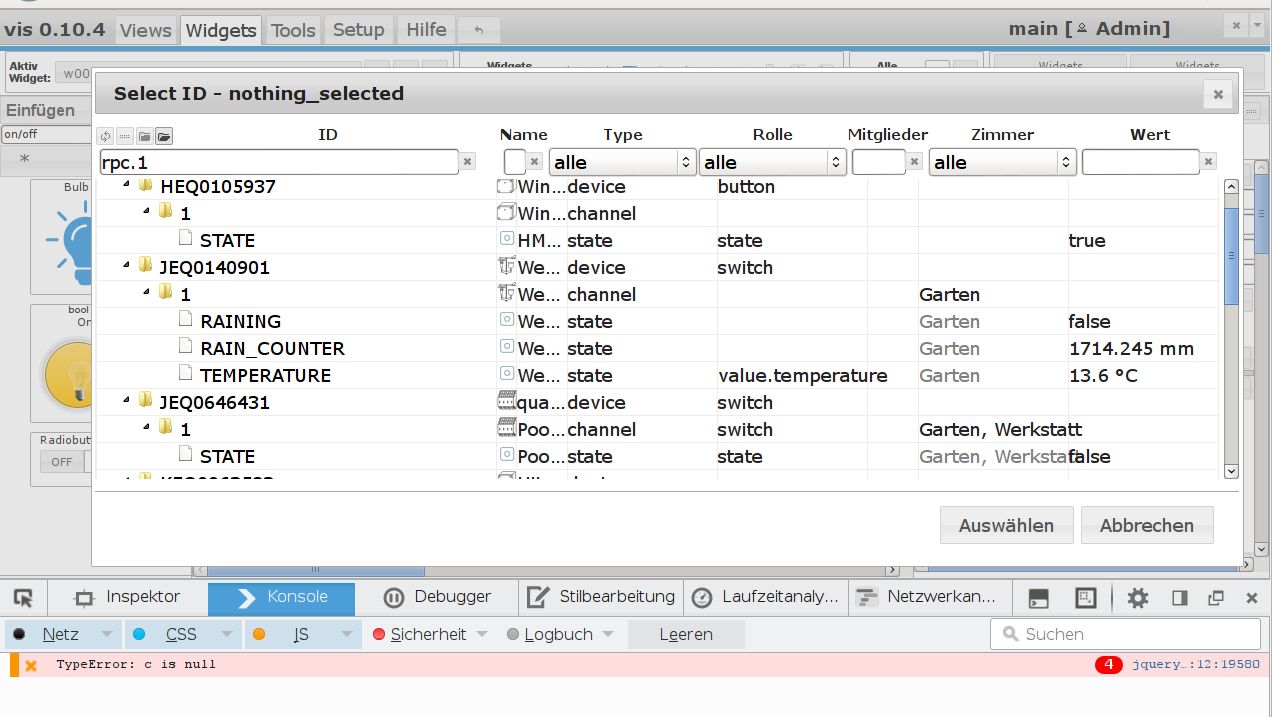The width and height of the screenshot is (1272, 717).
Task: Open the Rolle filter dropdown
Action: pyautogui.click(x=772, y=162)
